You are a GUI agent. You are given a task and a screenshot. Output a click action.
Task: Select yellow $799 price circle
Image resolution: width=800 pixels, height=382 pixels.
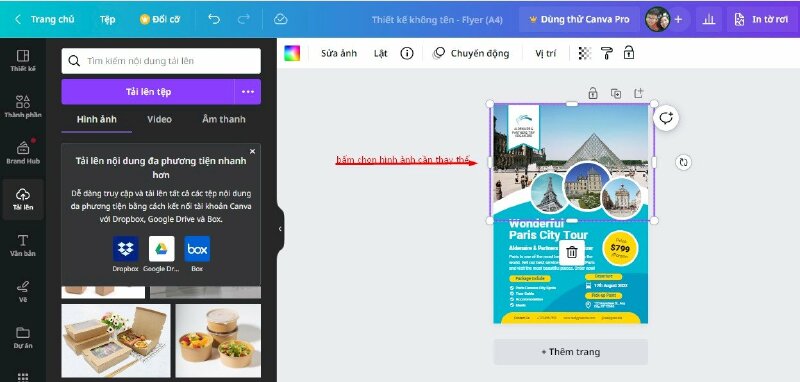(x=620, y=248)
